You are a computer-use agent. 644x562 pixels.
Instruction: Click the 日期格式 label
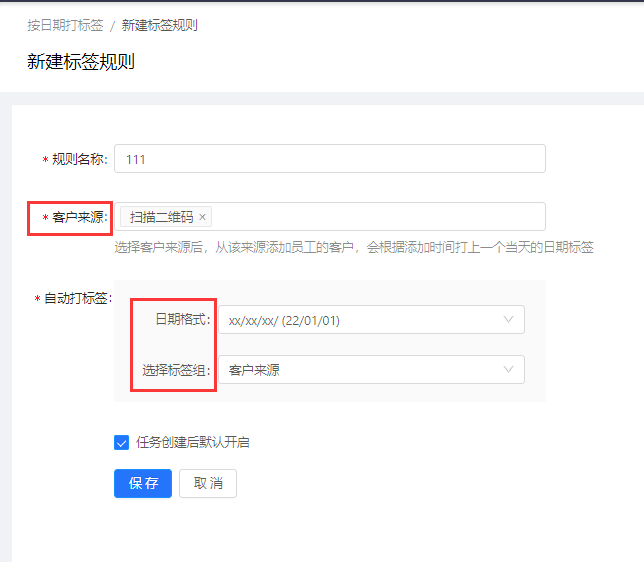point(183,319)
